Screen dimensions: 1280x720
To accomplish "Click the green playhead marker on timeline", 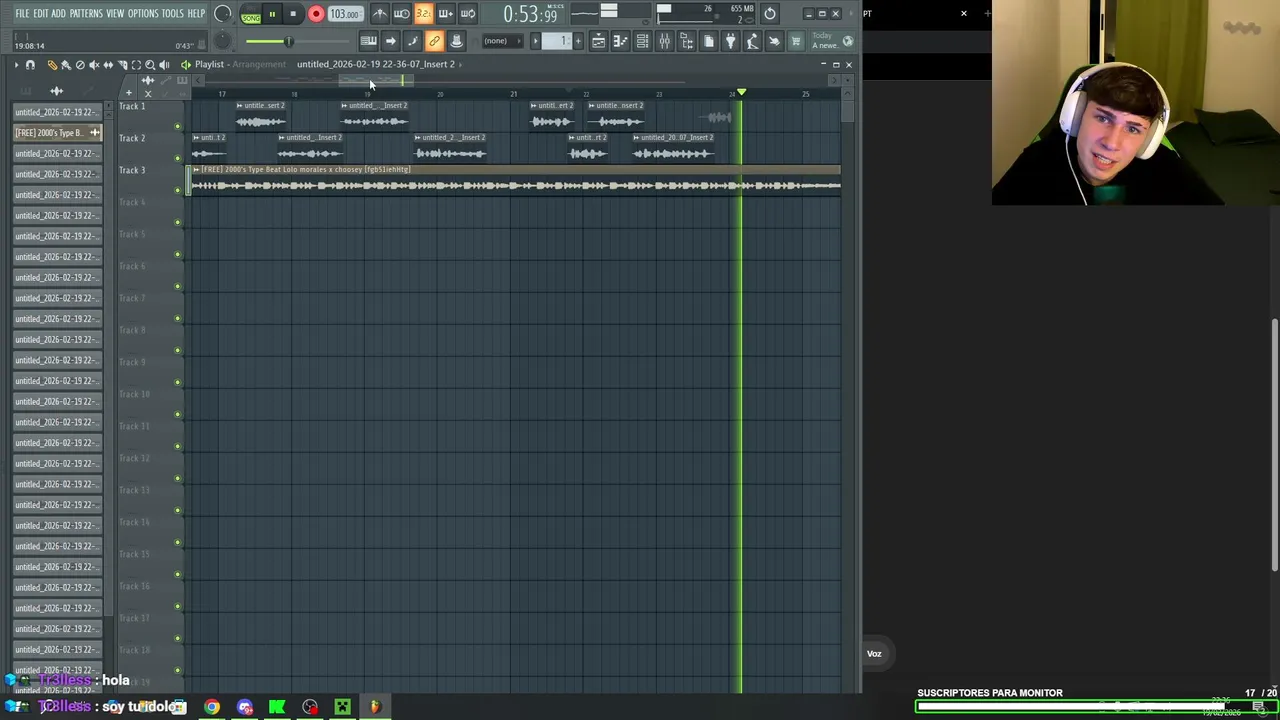I will [x=741, y=93].
